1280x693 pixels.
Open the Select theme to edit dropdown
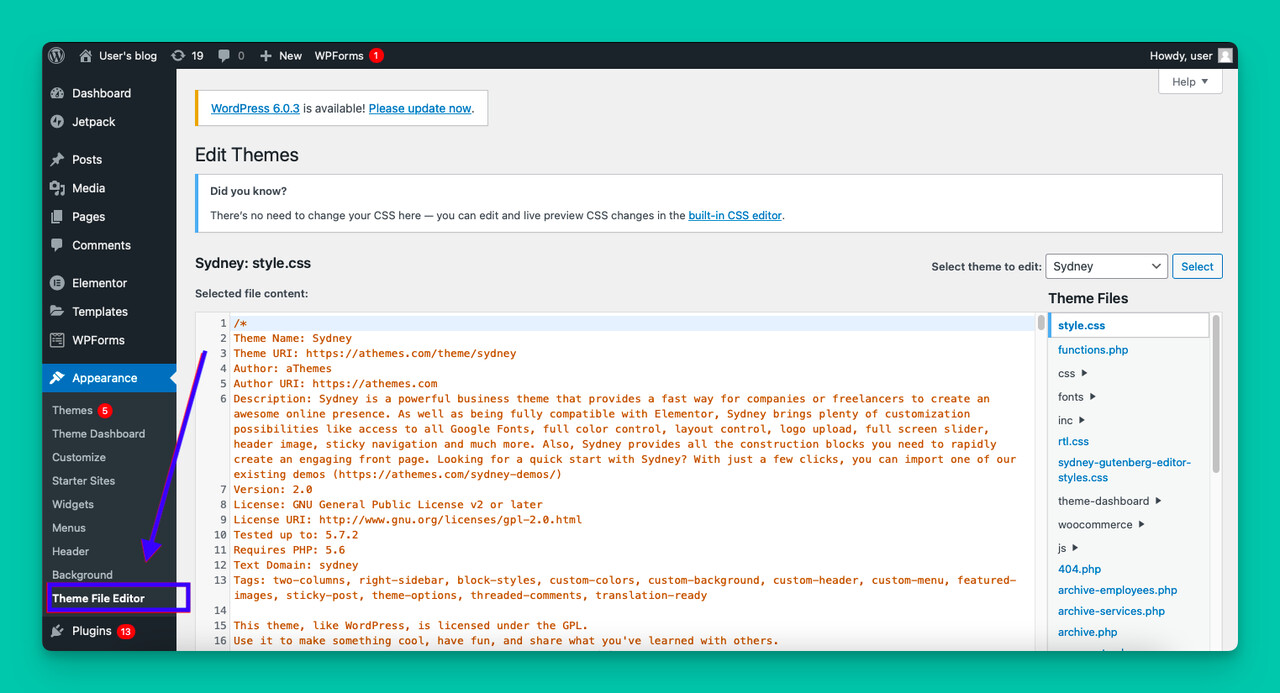pyautogui.click(x=1107, y=266)
